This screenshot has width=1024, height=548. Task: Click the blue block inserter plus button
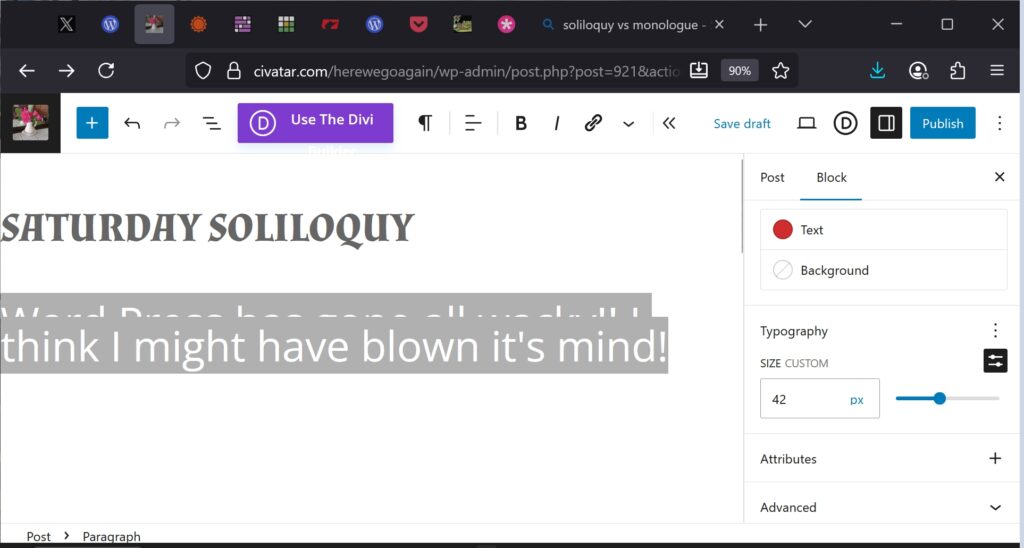pos(92,123)
